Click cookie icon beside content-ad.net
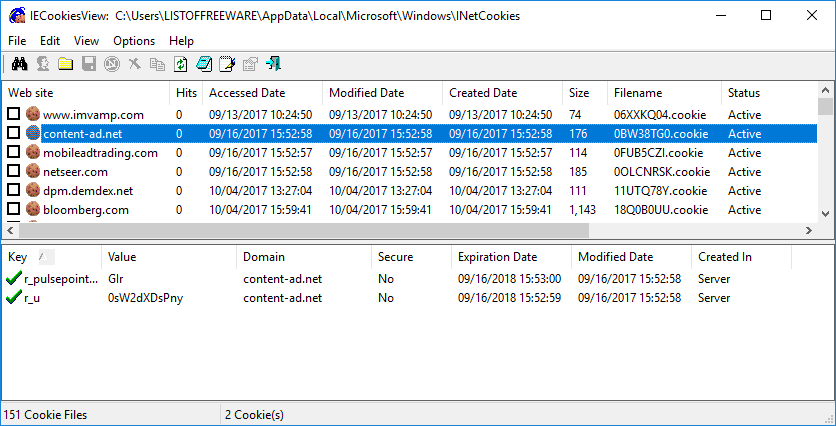The image size is (836, 426). tap(33, 133)
